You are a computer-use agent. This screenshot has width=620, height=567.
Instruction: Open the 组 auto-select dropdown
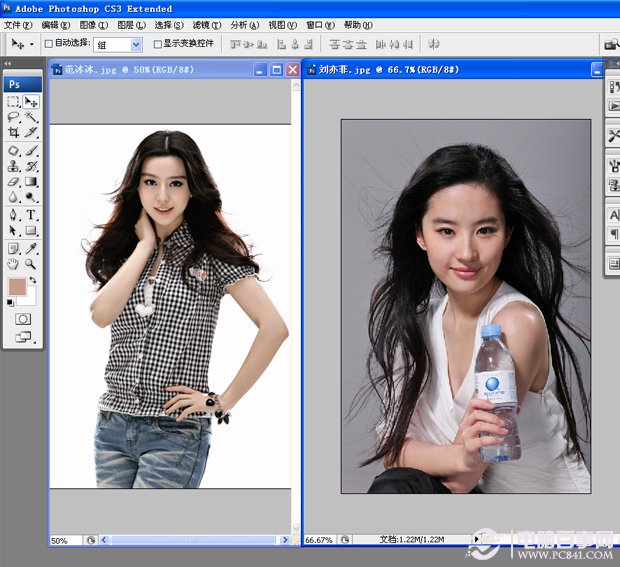pyautogui.click(x=136, y=45)
